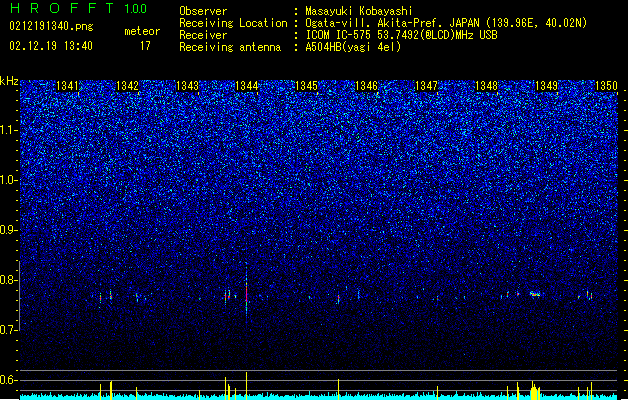Screen dimensions: 629x400
Task: Click the bright echo cluster near 1349
Action: 535,294
